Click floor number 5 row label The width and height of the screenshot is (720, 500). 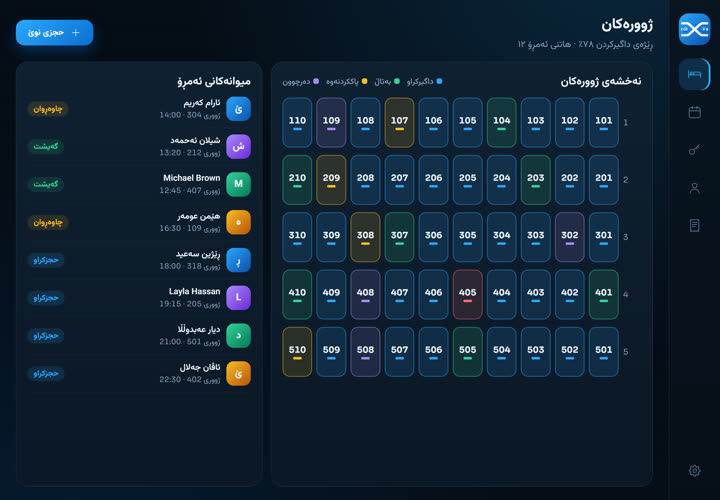[625, 352]
